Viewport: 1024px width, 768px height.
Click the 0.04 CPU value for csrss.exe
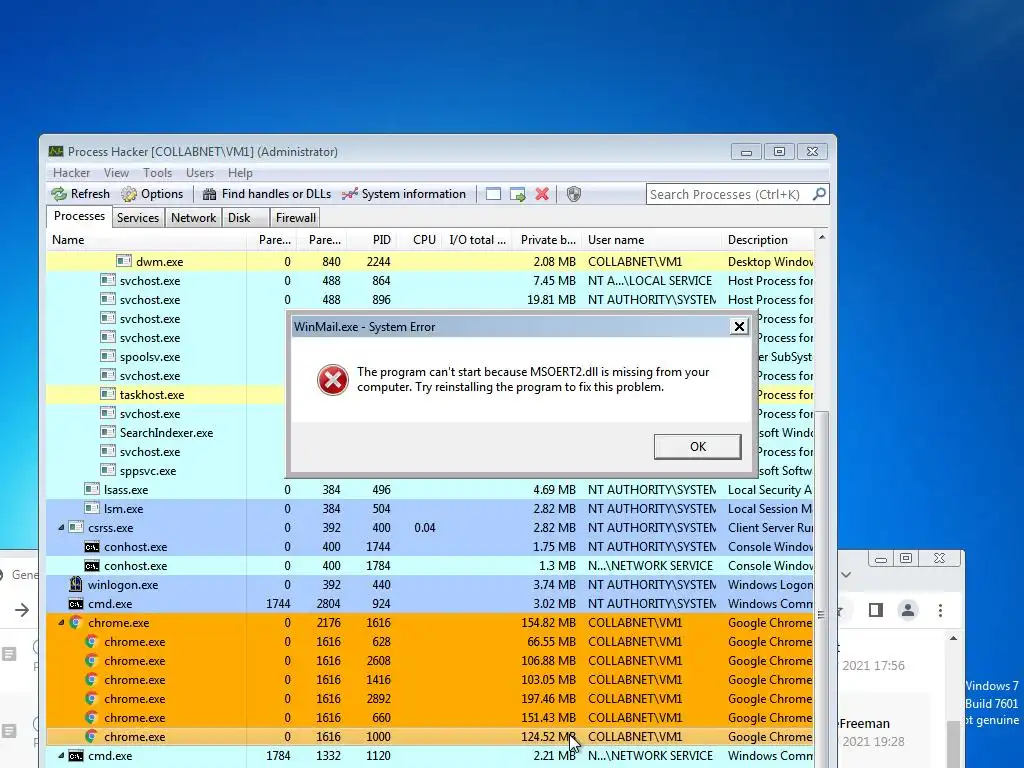[x=424, y=528]
